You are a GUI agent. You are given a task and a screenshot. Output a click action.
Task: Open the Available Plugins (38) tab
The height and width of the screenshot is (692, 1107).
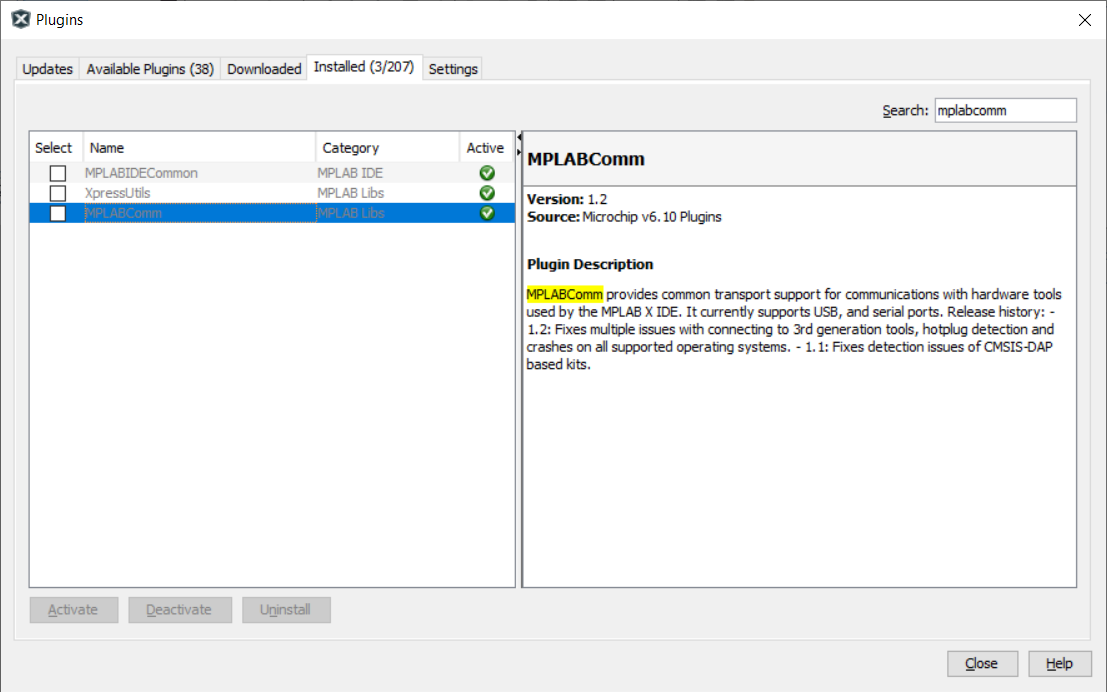[x=150, y=69]
